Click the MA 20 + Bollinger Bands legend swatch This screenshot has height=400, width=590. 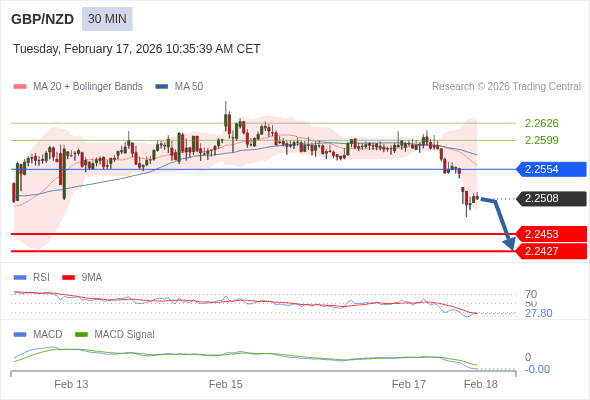pyautogui.click(x=20, y=87)
